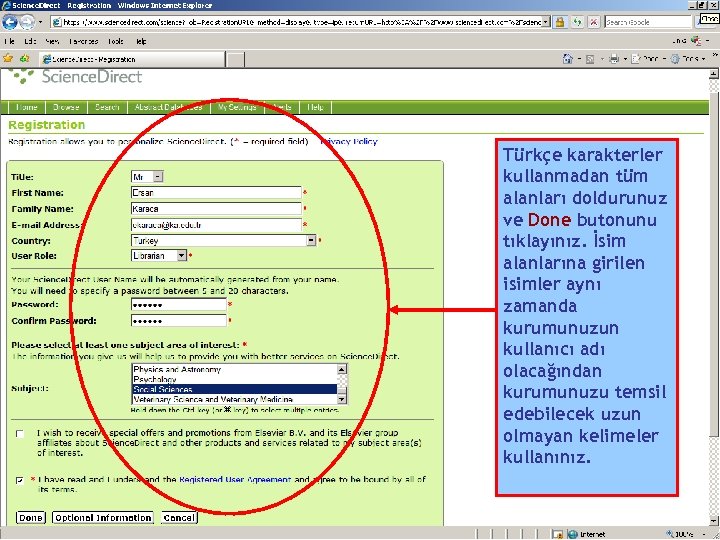Viewport: 720px width, 540px height.
Task: Open the Country dropdown showing Turkey
Action: point(311,240)
